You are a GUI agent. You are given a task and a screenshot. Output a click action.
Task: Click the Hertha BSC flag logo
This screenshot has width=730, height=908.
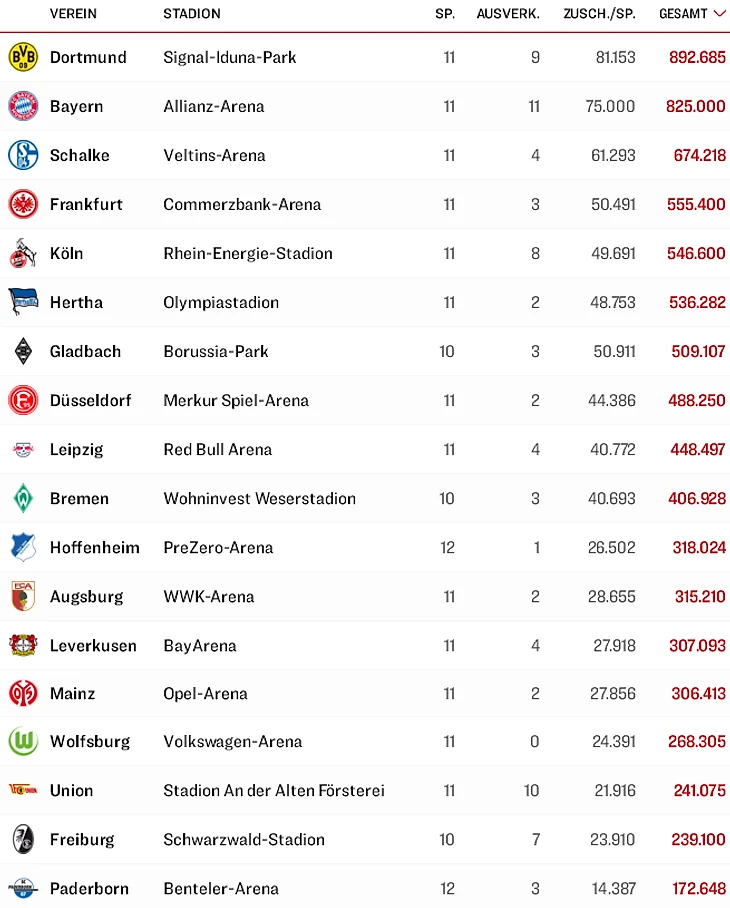click(22, 302)
